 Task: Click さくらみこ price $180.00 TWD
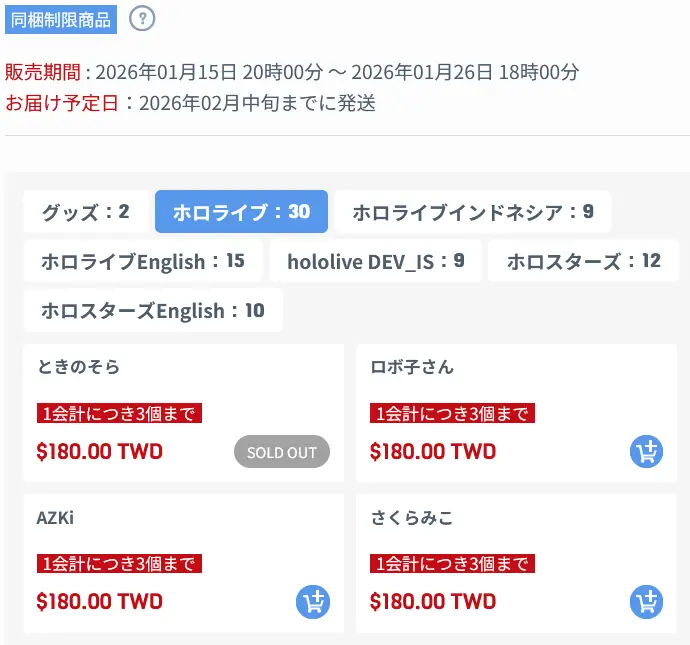(433, 602)
